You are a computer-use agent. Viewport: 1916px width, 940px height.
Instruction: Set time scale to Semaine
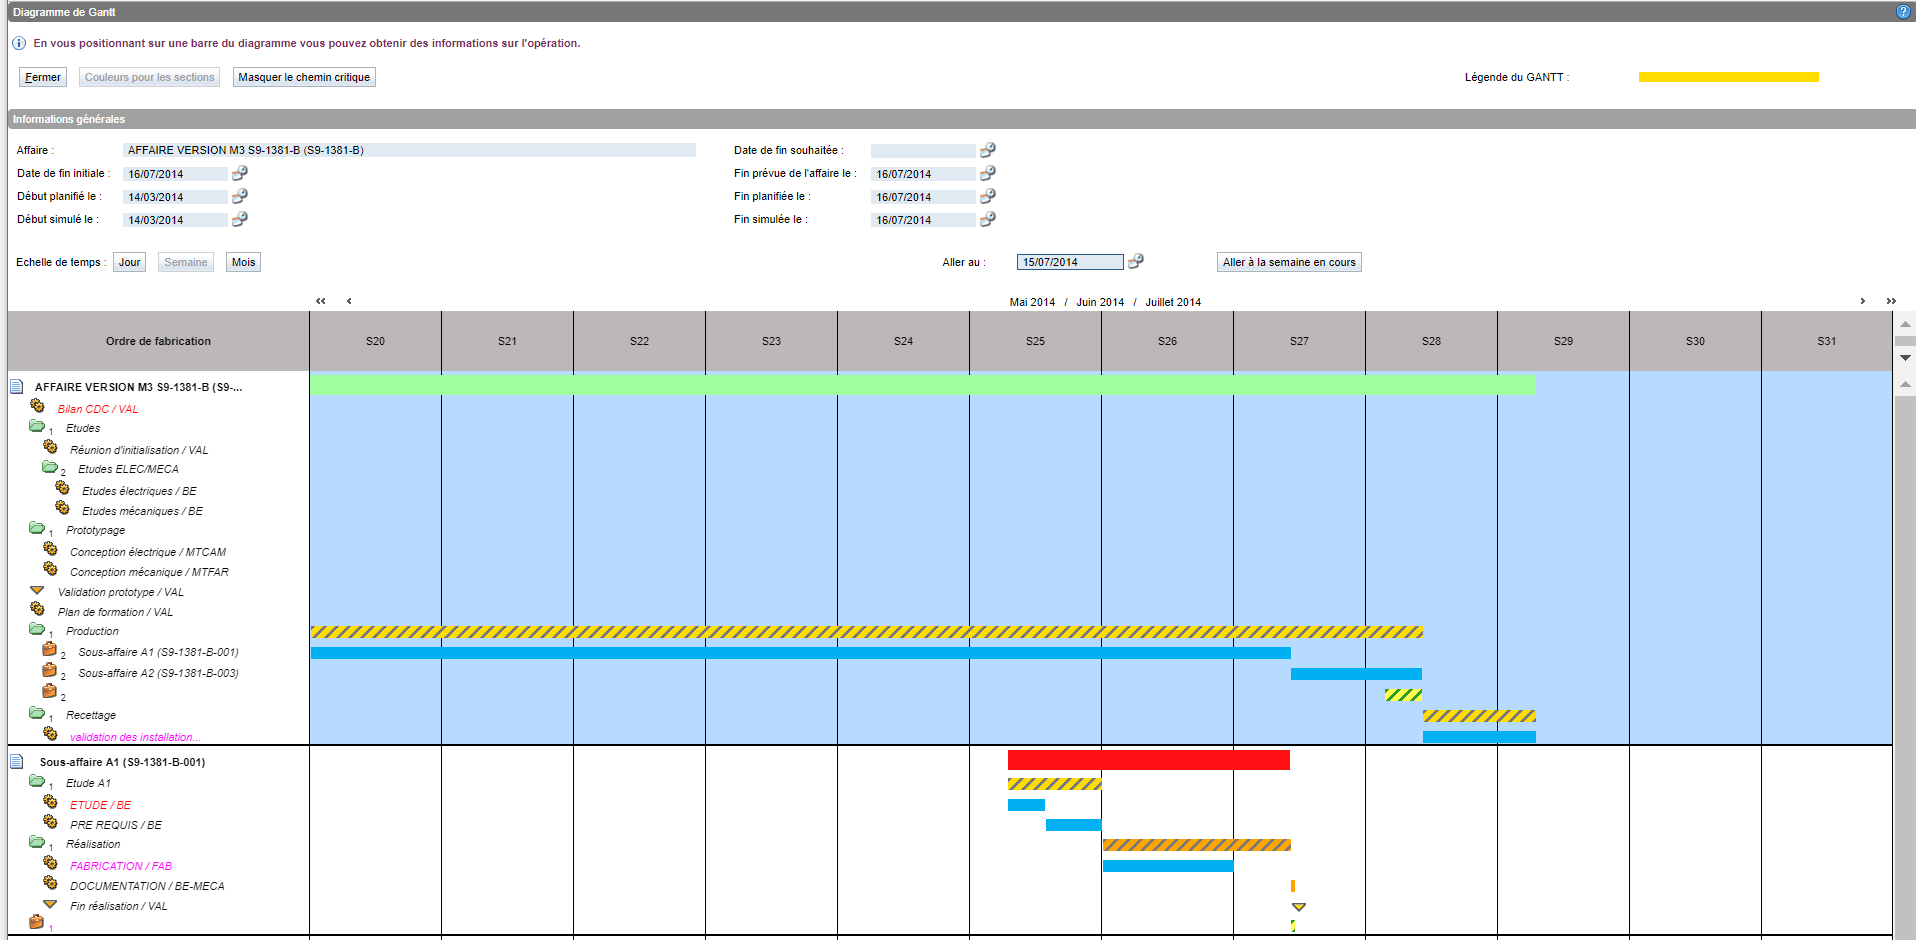coord(186,262)
